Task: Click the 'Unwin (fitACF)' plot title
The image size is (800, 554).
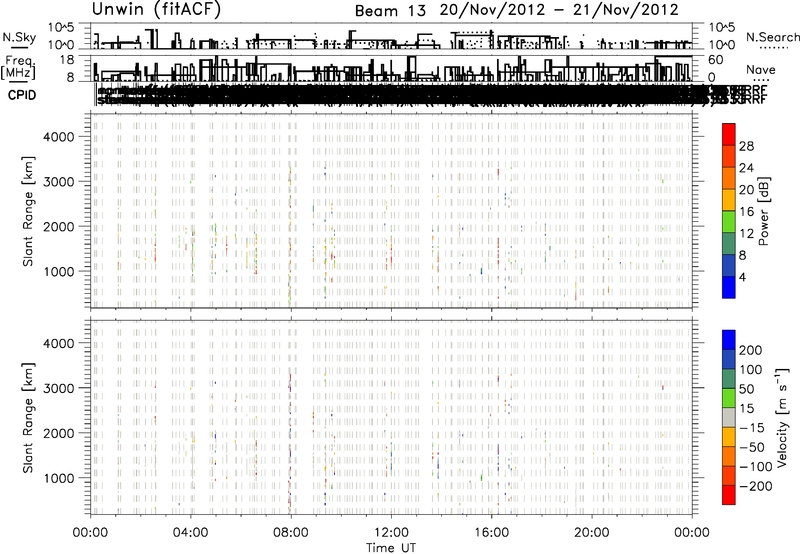Action: tap(156, 9)
